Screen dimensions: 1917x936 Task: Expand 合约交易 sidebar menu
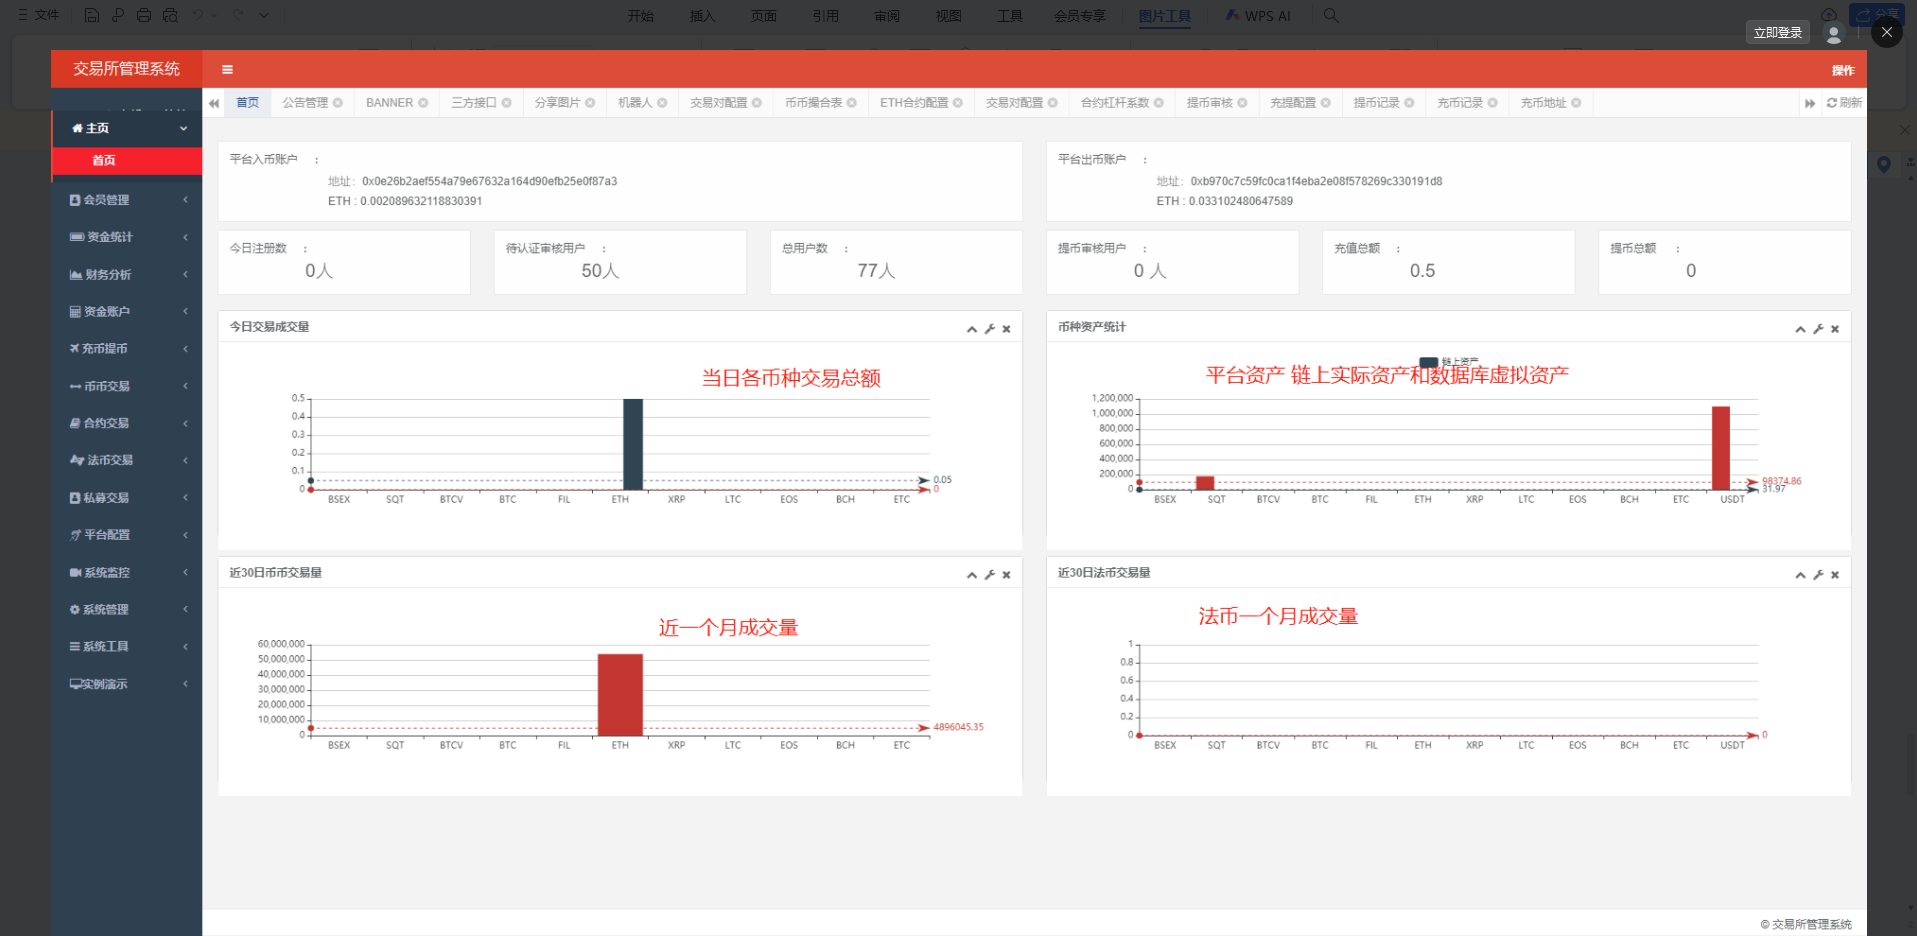coord(127,423)
